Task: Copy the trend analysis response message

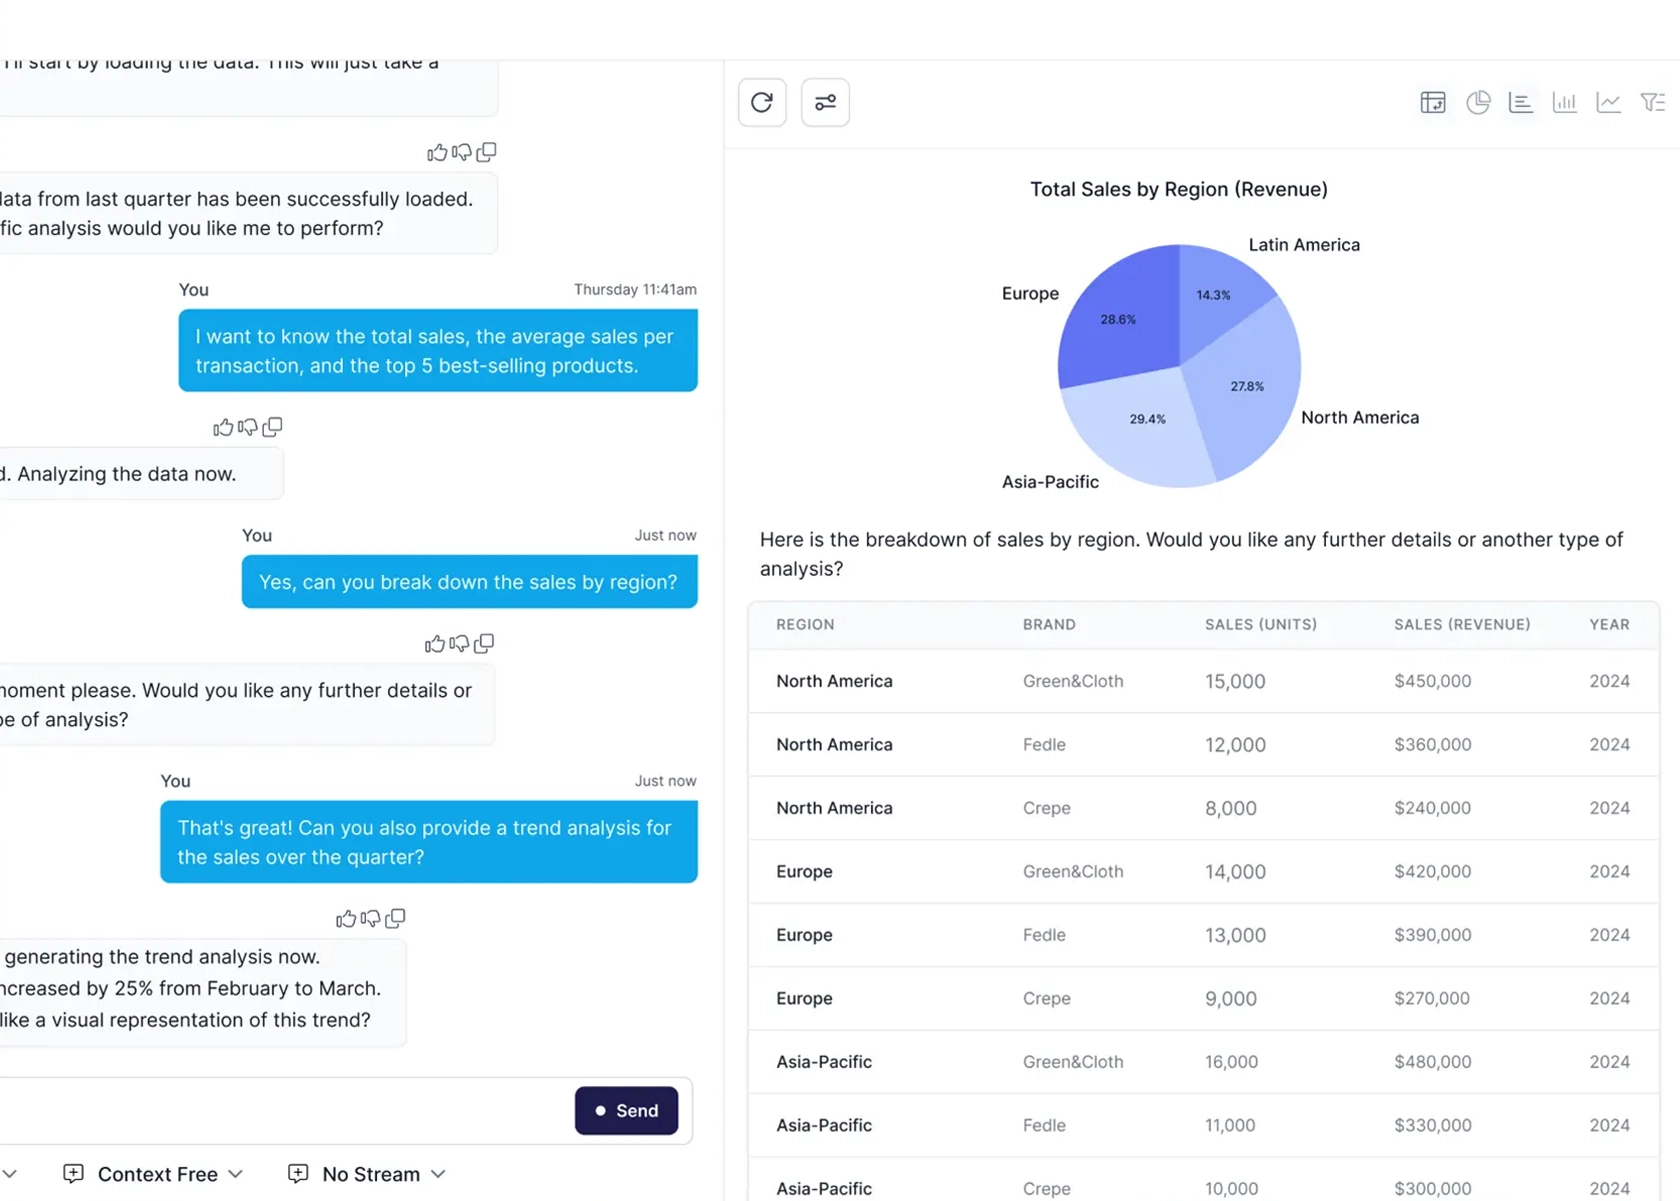Action: tap(395, 918)
